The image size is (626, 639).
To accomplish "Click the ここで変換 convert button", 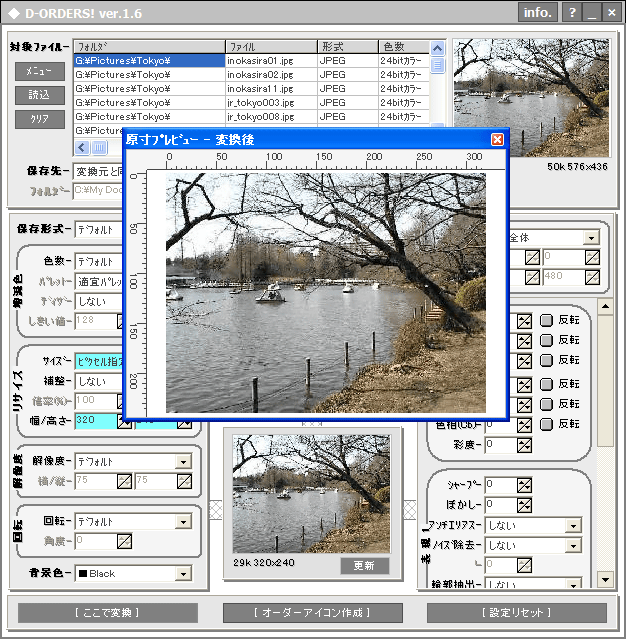I will tap(108, 613).
